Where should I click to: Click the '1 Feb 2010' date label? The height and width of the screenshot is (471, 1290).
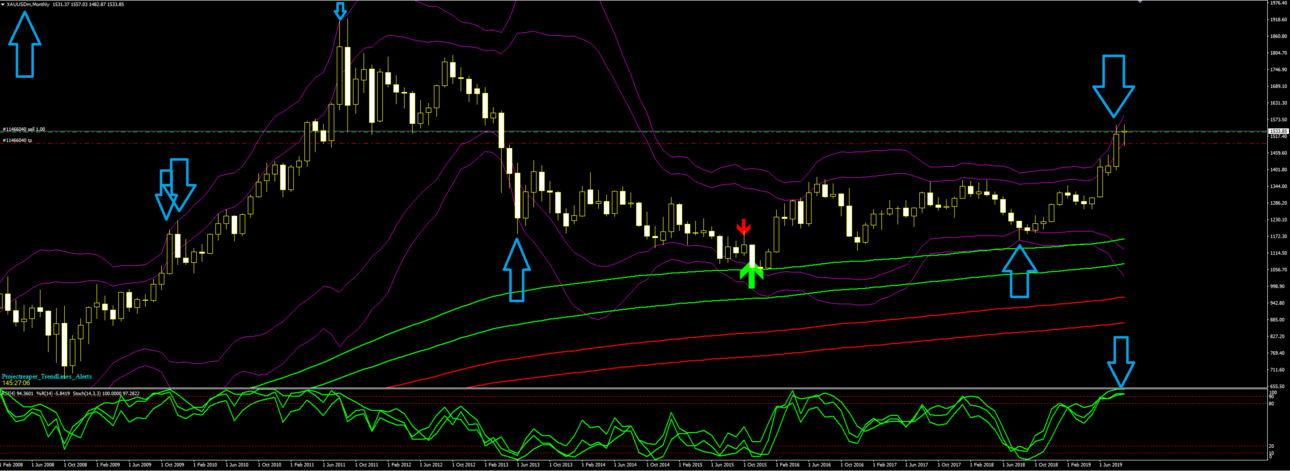click(x=205, y=464)
